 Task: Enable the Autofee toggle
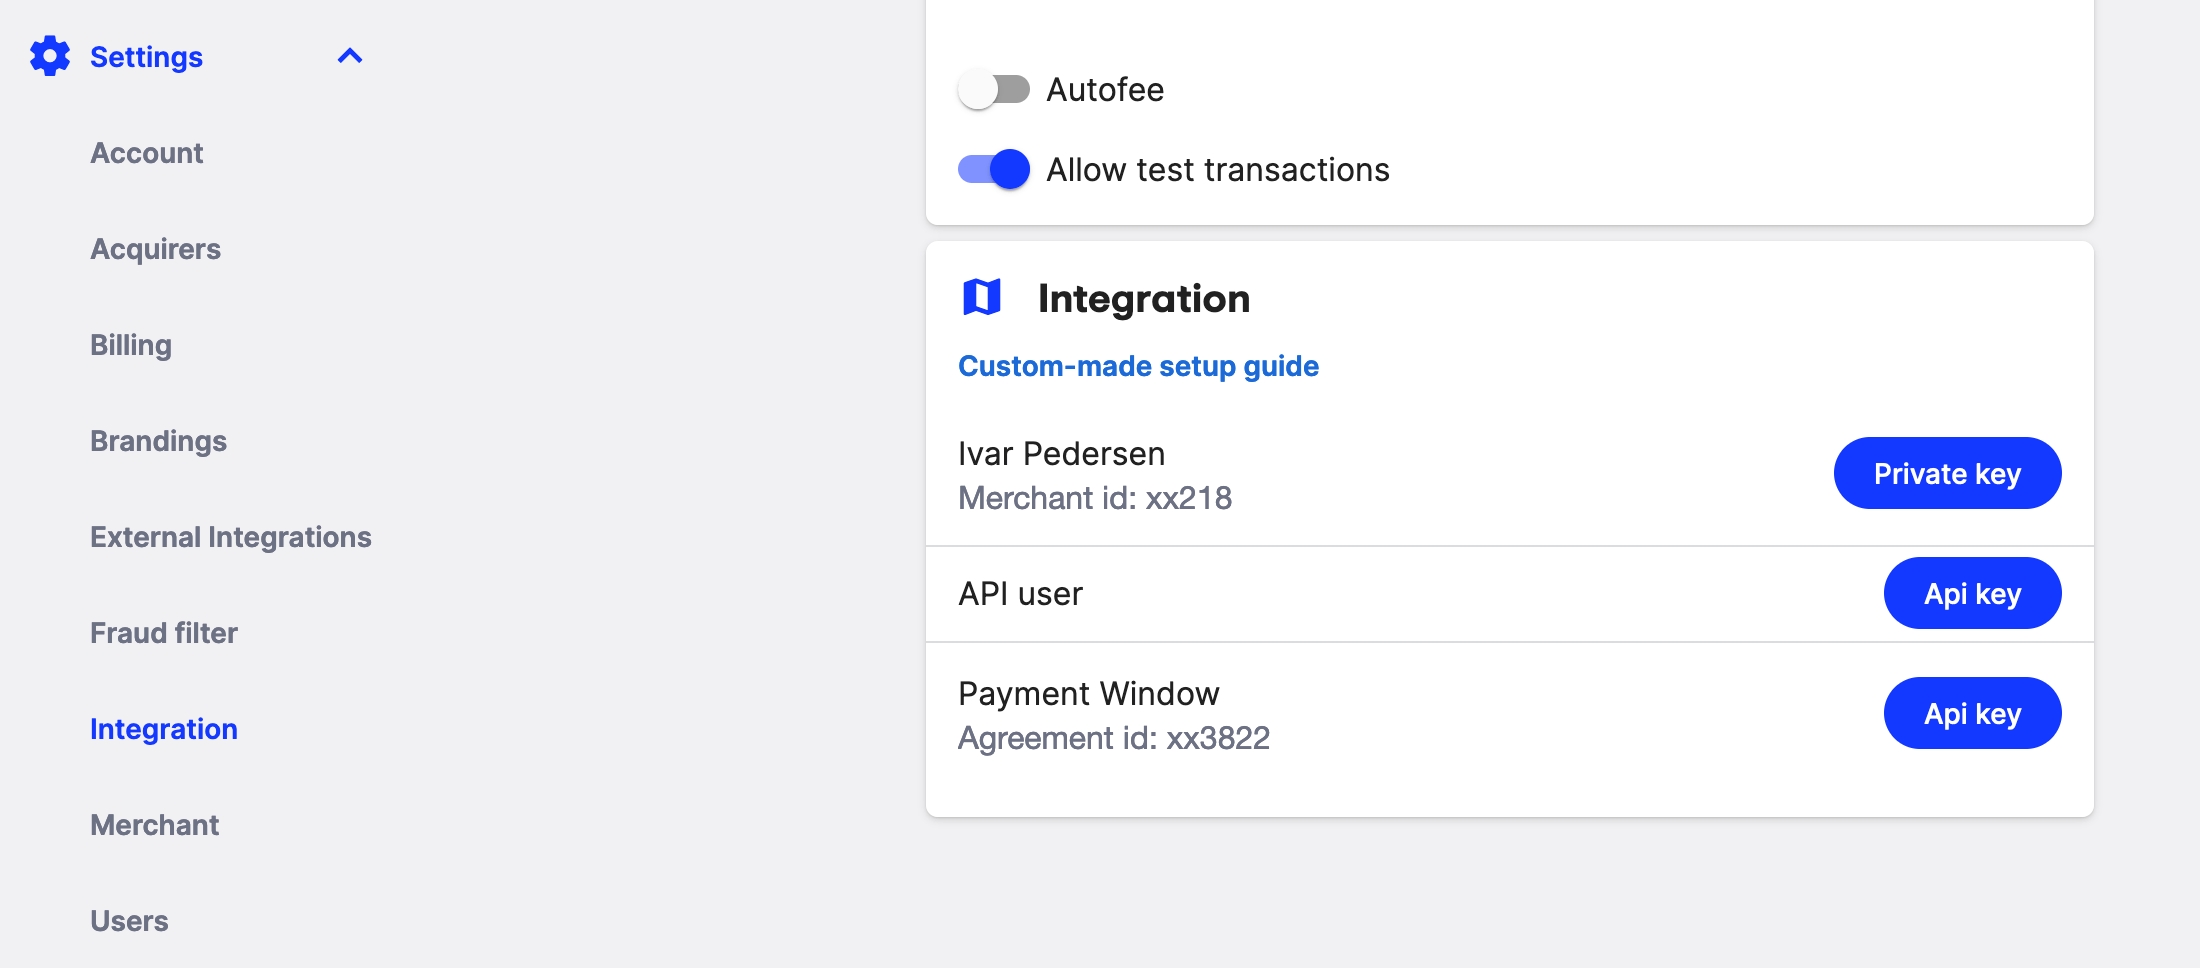pos(993,90)
